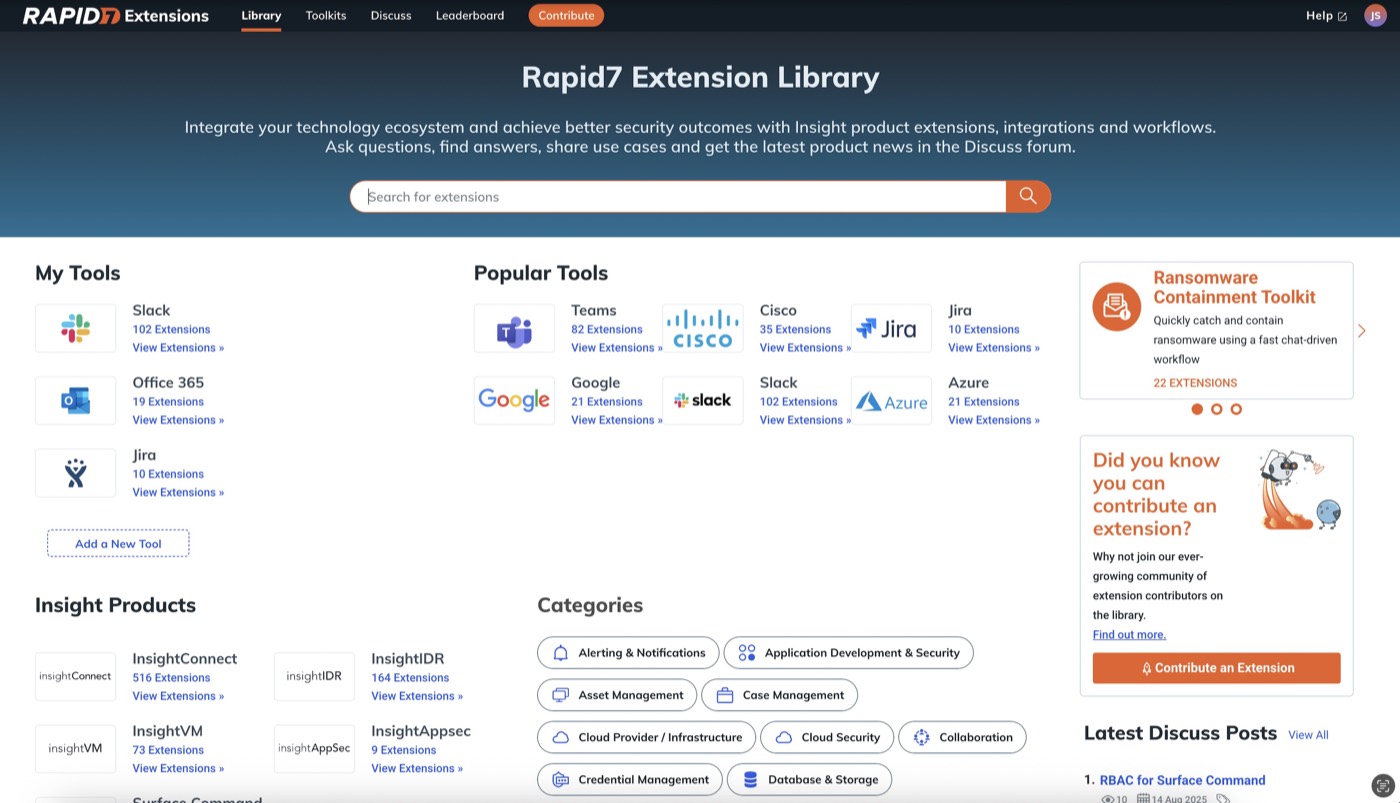This screenshot has width=1400, height=803.
Task: Click the Jira logo under My Tools
Action: coord(76,472)
